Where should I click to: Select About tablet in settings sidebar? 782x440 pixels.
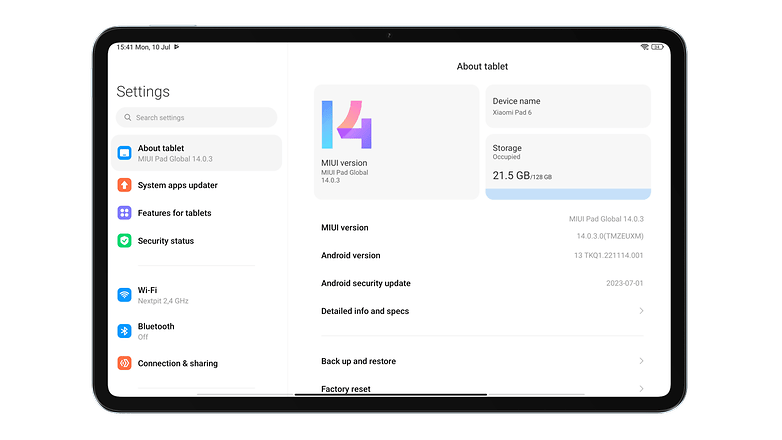(197, 153)
